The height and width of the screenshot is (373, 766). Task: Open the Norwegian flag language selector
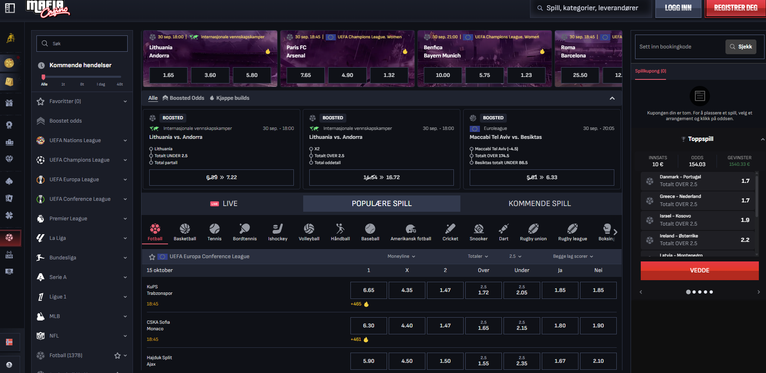coord(9,342)
